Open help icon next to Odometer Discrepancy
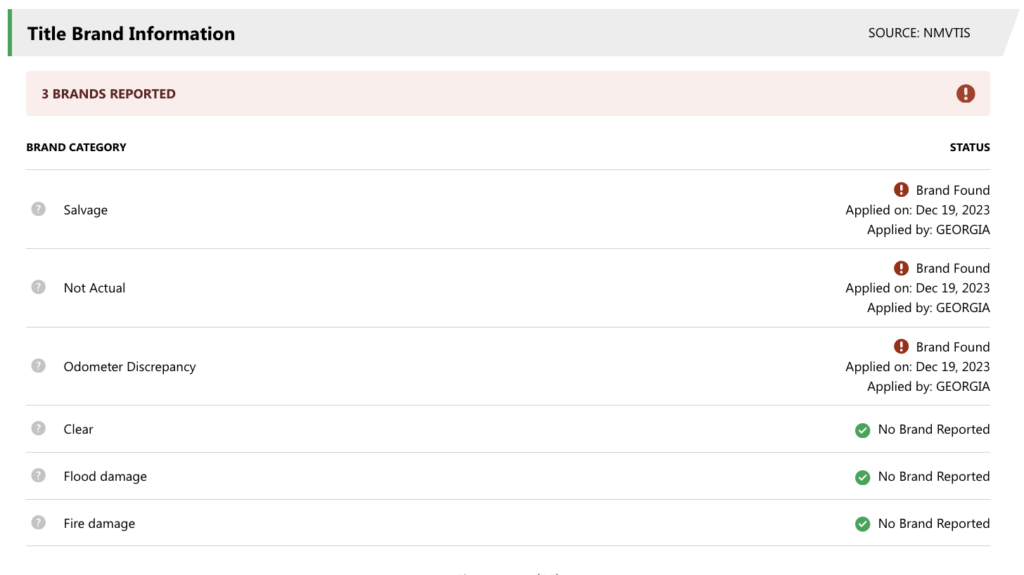Image resolution: width=1024 pixels, height=575 pixels. tap(39, 365)
